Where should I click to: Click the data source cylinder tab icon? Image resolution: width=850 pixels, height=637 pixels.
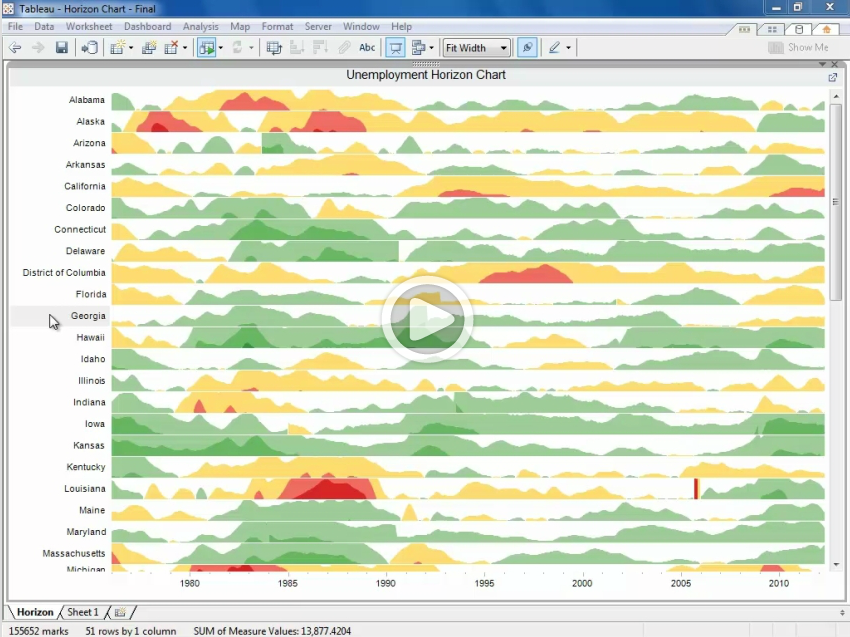pyautogui.click(x=798, y=29)
